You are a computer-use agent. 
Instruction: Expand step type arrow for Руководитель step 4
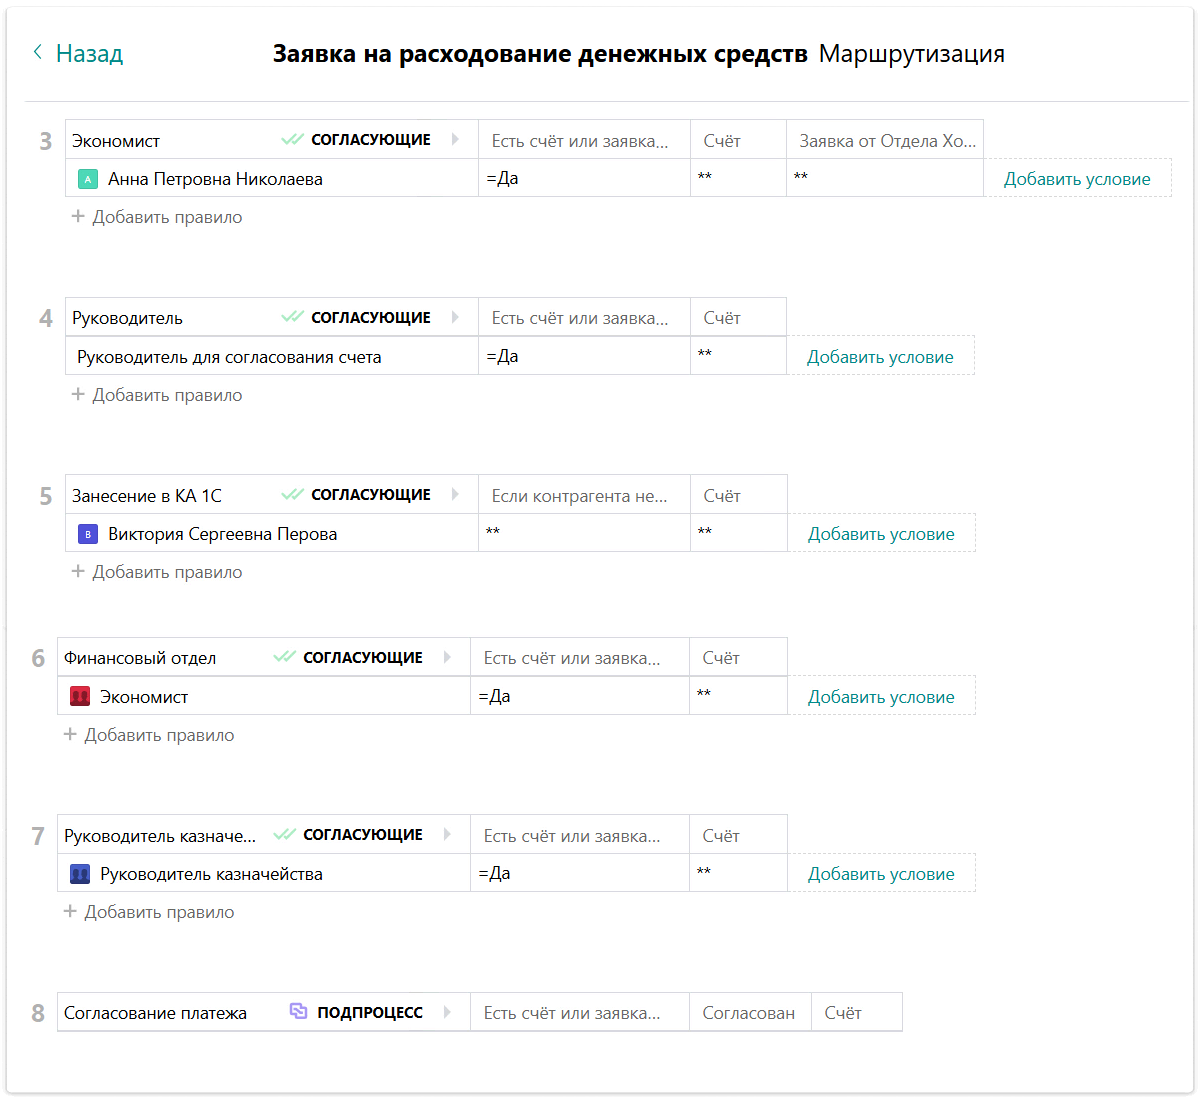pos(455,318)
